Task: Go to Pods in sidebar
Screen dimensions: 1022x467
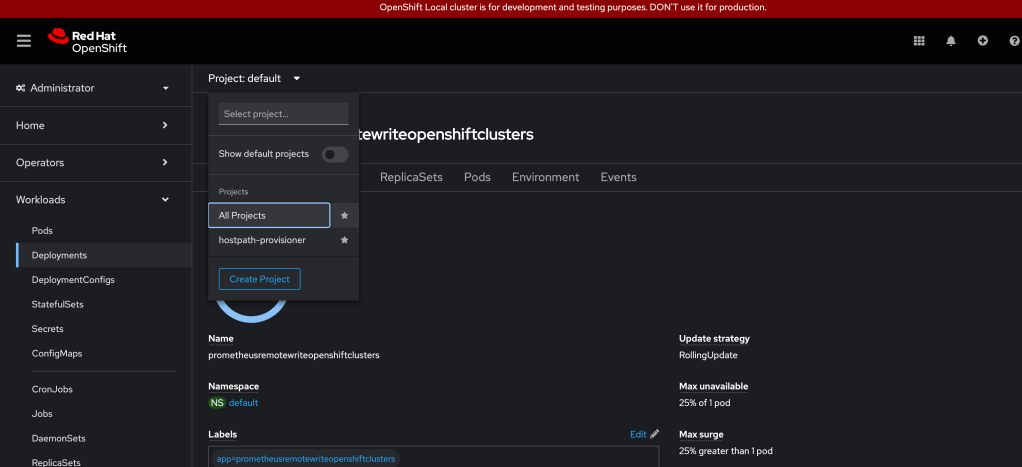Action: (x=42, y=231)
